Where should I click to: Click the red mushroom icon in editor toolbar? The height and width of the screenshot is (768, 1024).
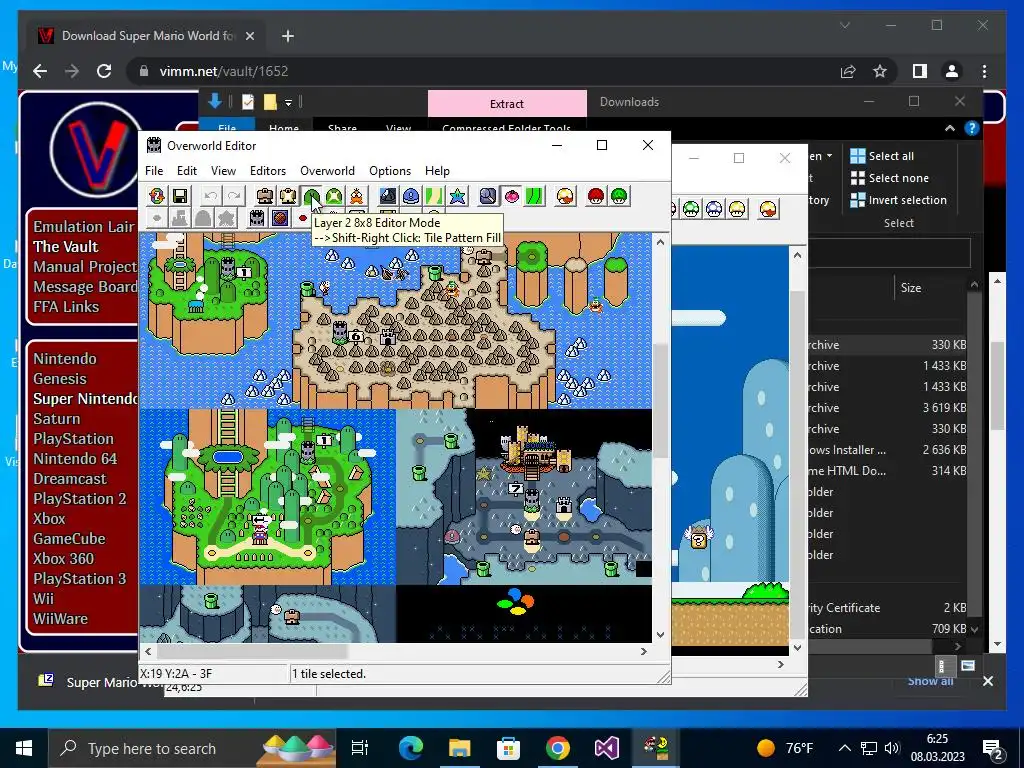click(596, 196)
